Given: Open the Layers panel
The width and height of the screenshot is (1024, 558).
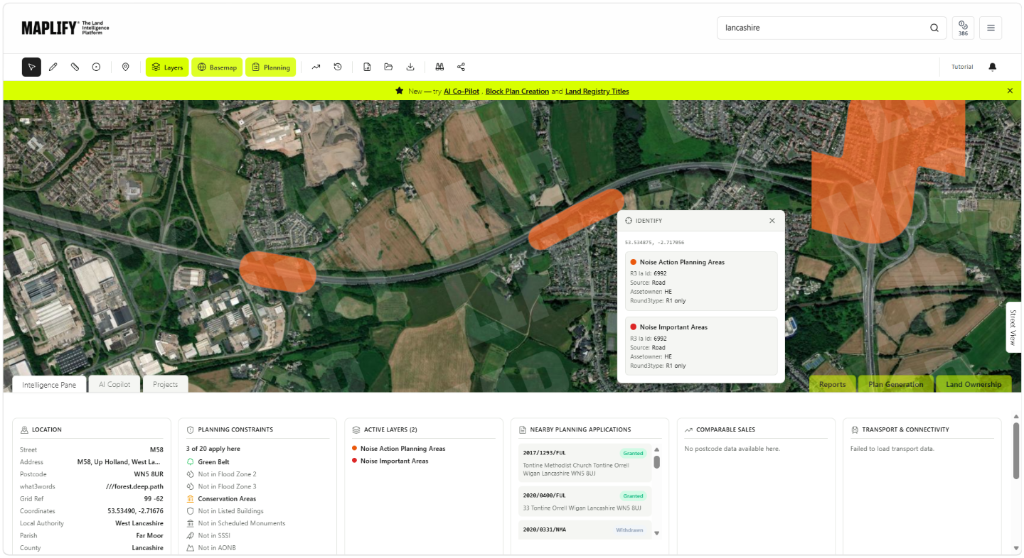Looking at the screenshot, I should tap(167, 67).
